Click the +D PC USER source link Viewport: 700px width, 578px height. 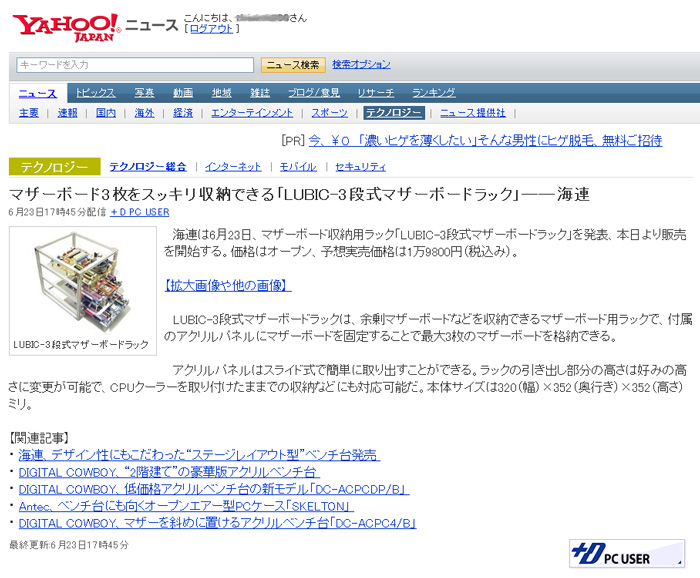(x=140, y=212)
